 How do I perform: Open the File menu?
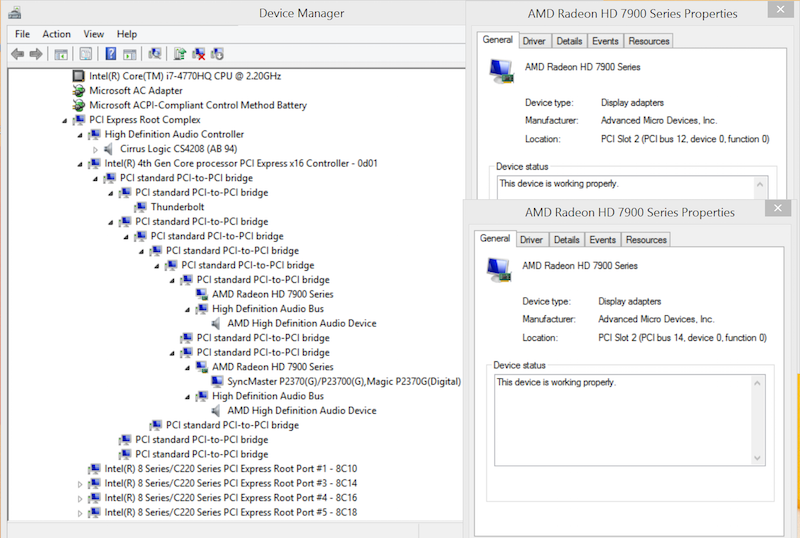pos(22,34)
